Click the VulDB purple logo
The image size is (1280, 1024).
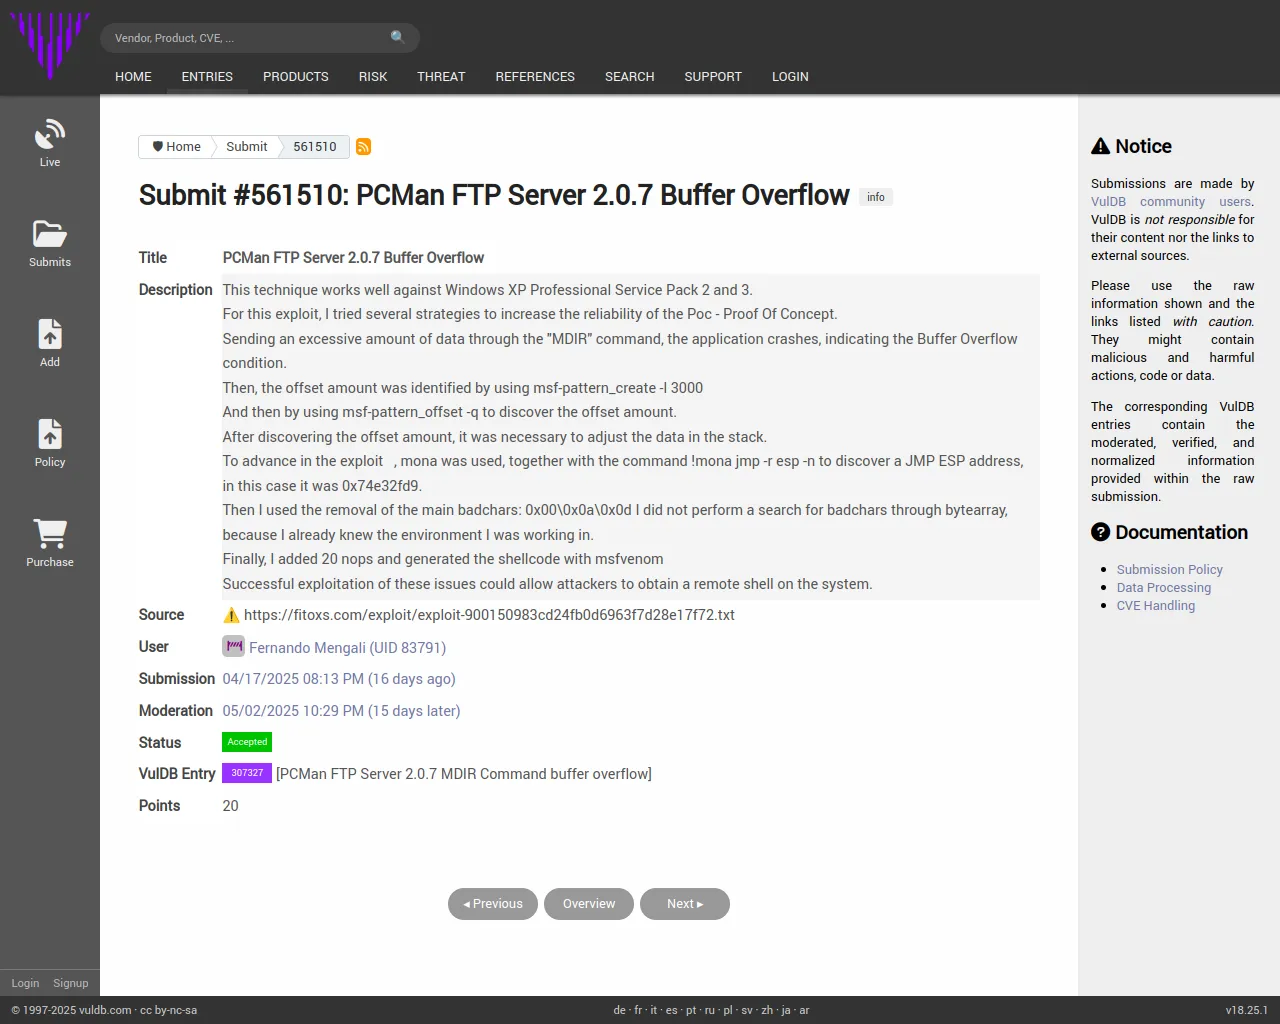49,45
